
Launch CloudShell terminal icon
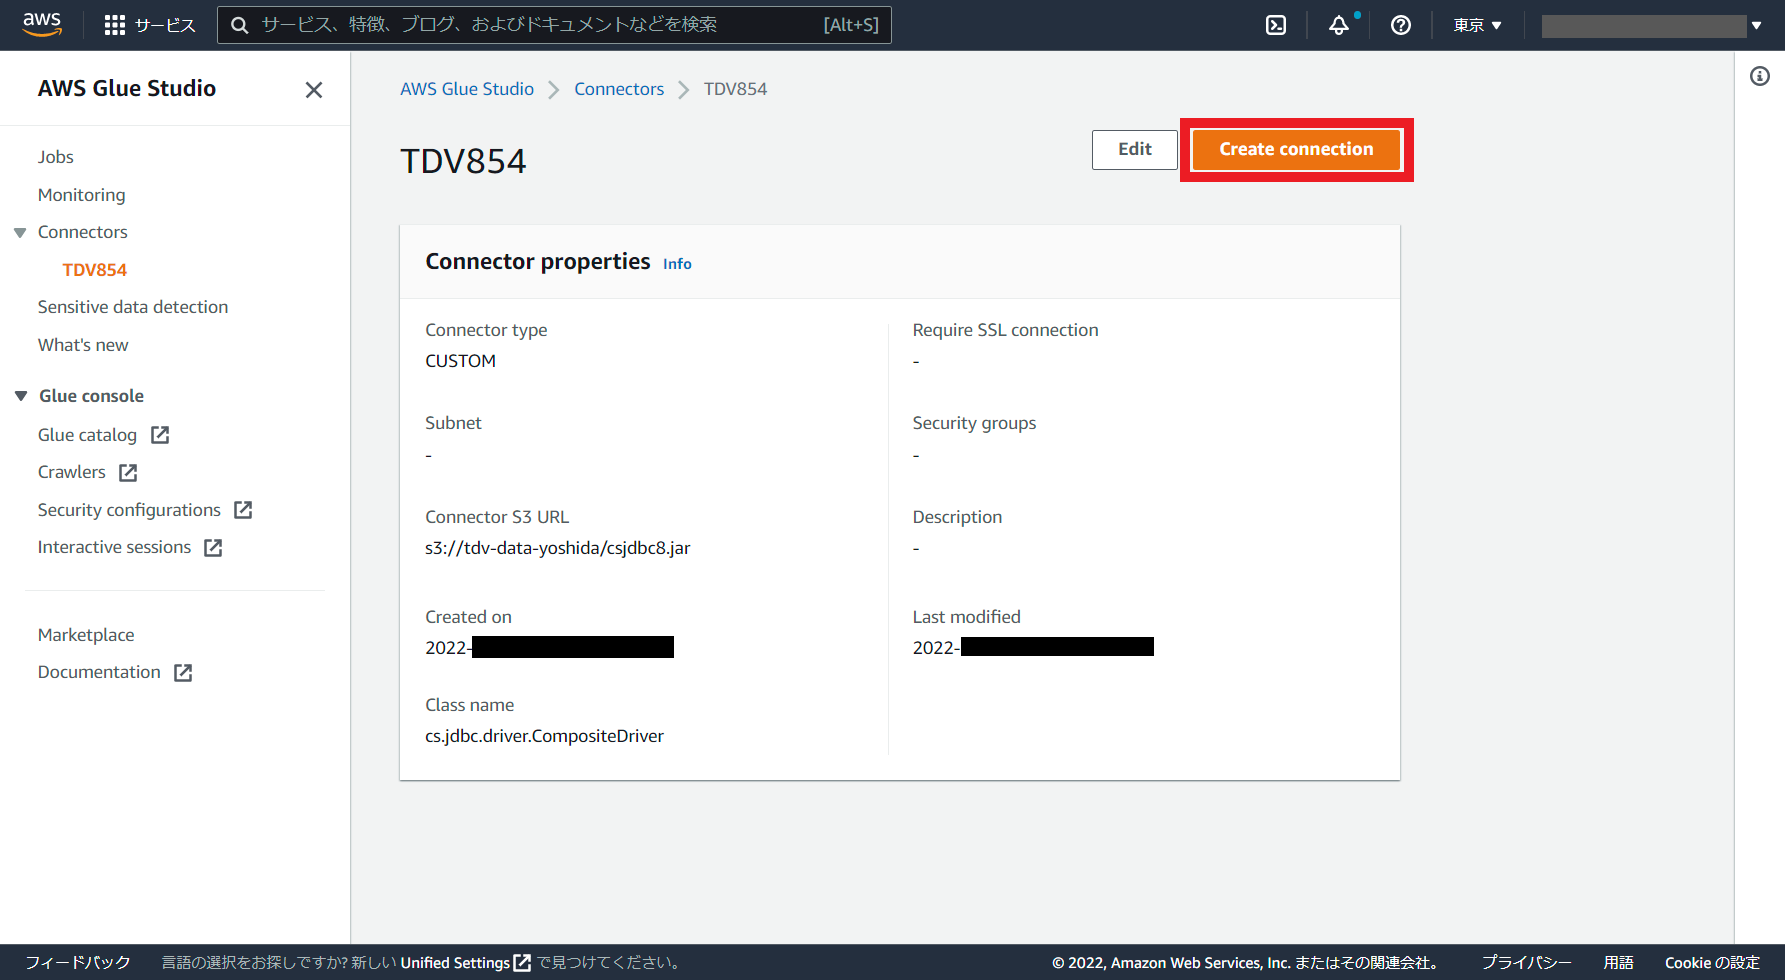pyautogui.click(x=1276, y=25)
